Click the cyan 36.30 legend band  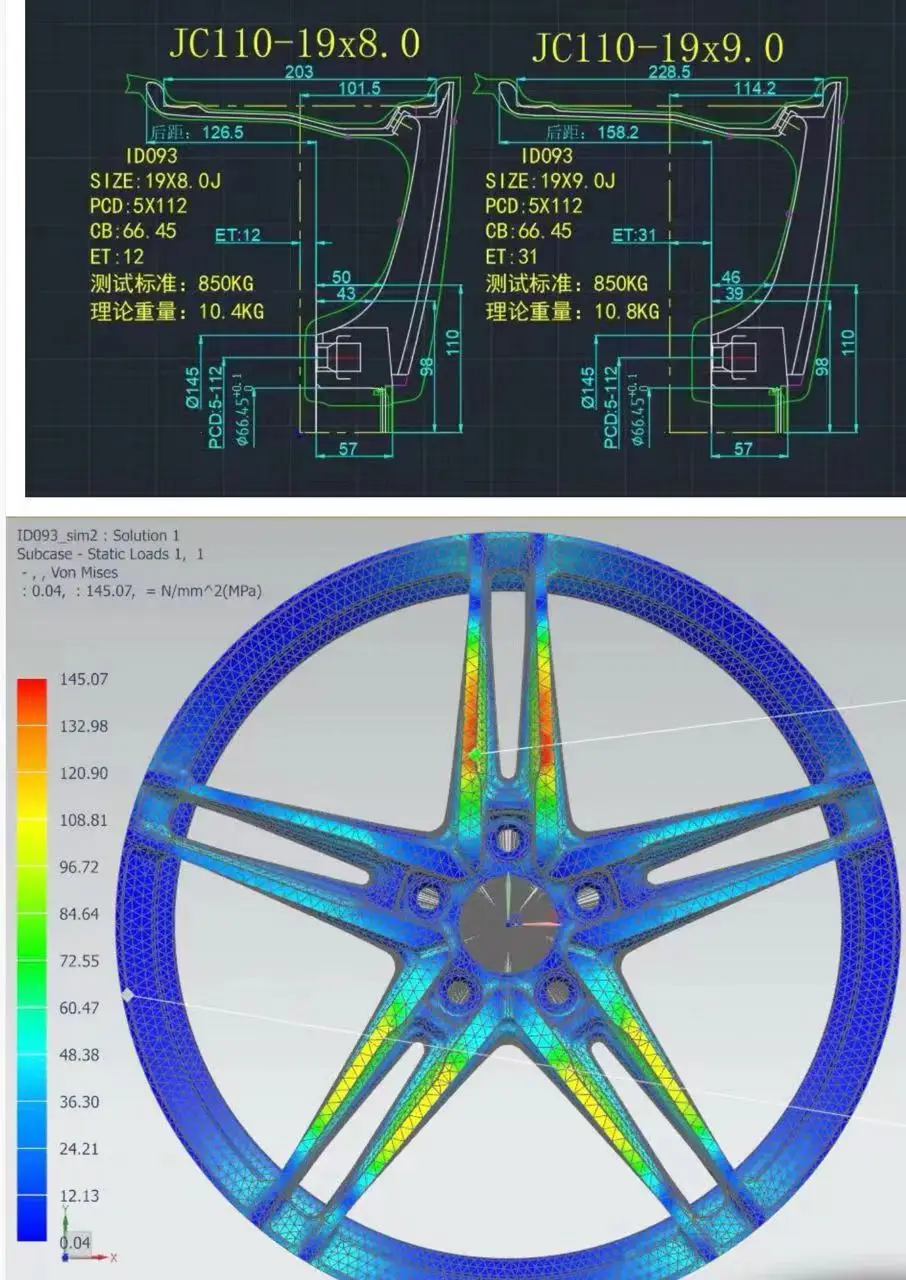tap(30, 1090)
